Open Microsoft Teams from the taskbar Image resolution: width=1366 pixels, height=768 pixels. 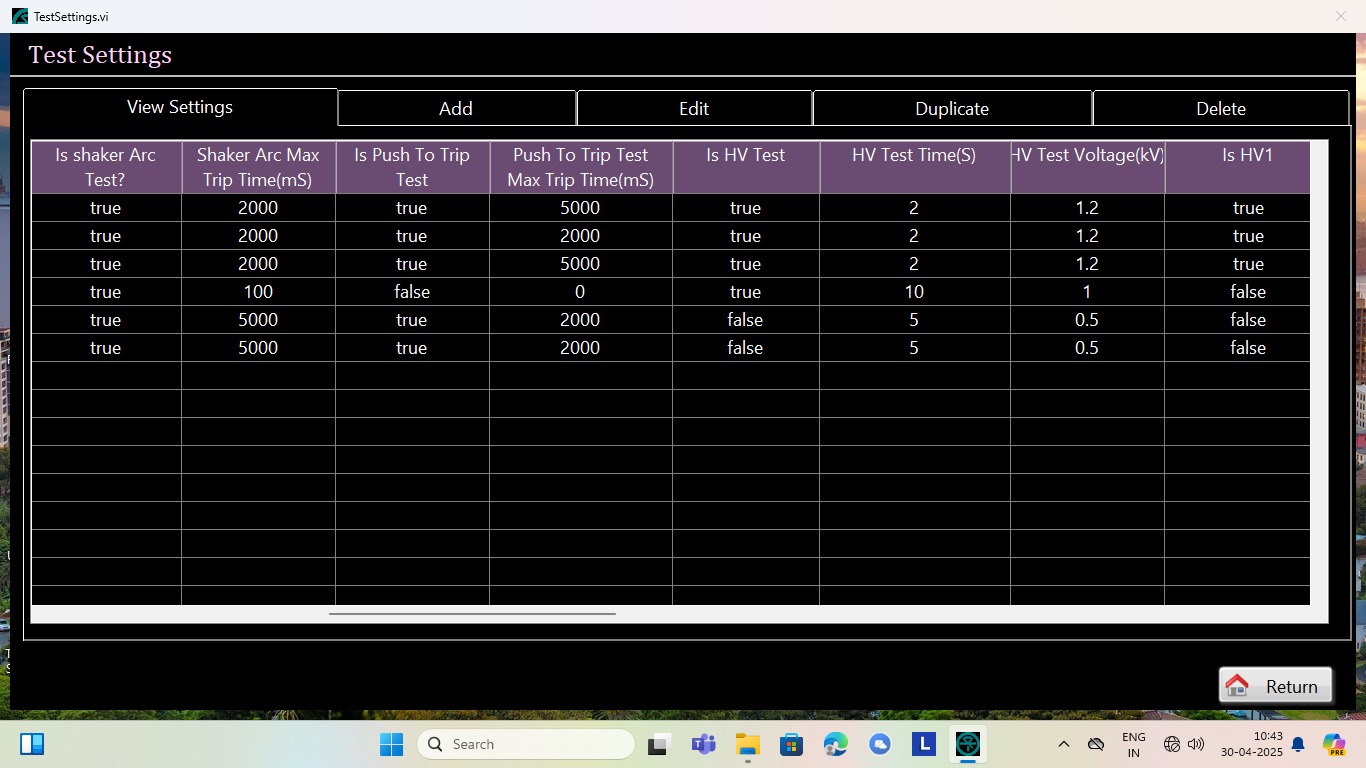[x=703, y=744]
